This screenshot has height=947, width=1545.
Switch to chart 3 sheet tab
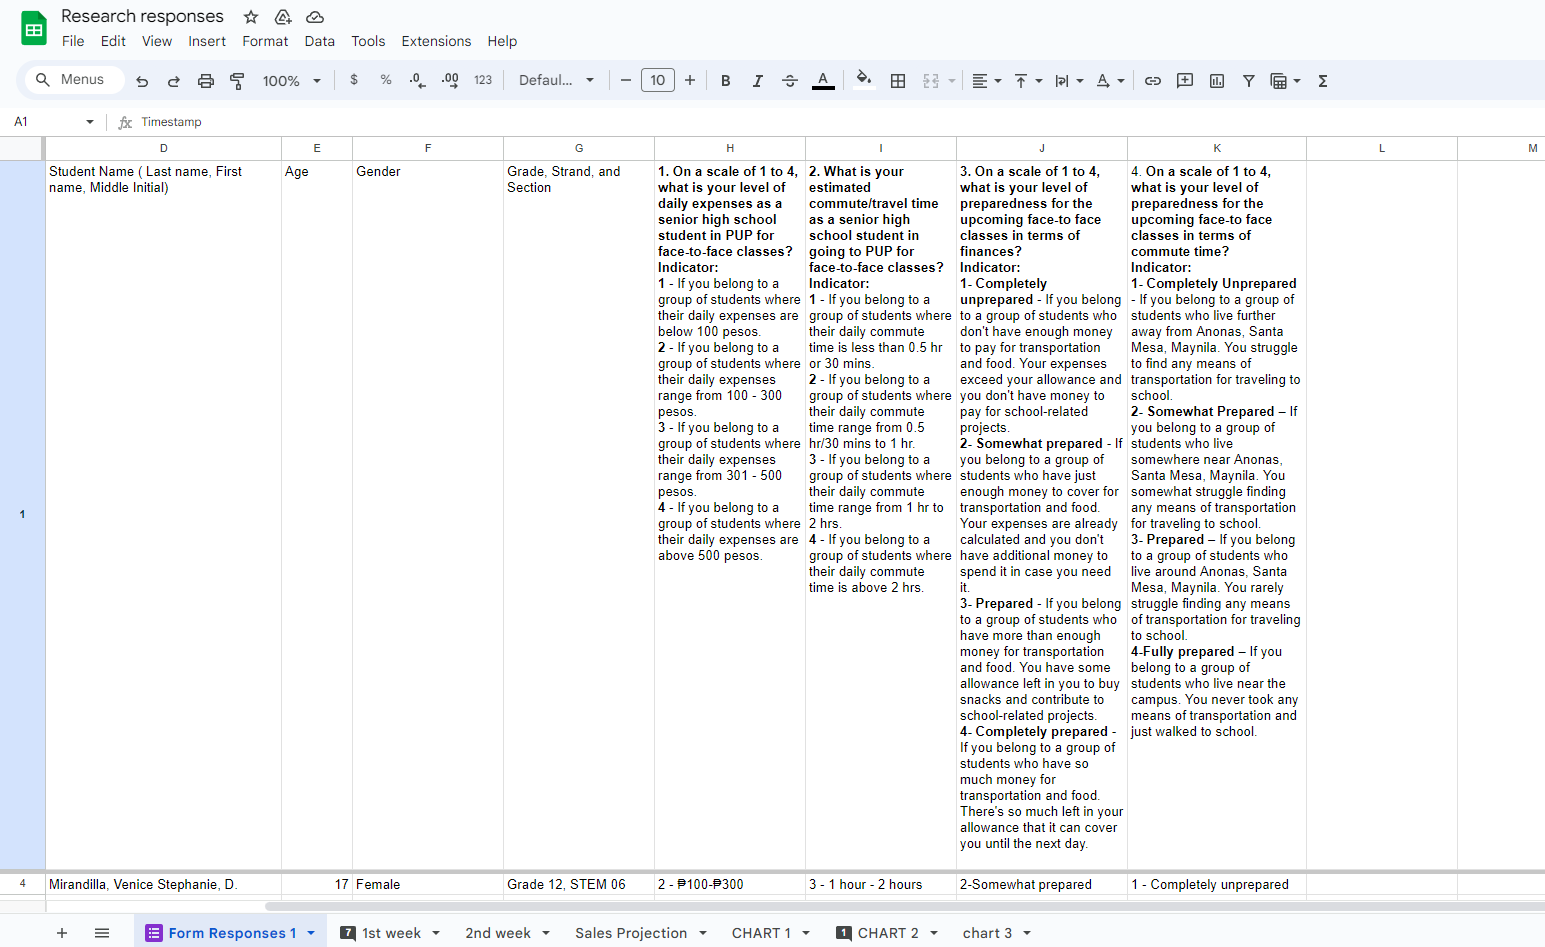pyautogui.click(x=987, y=933)
